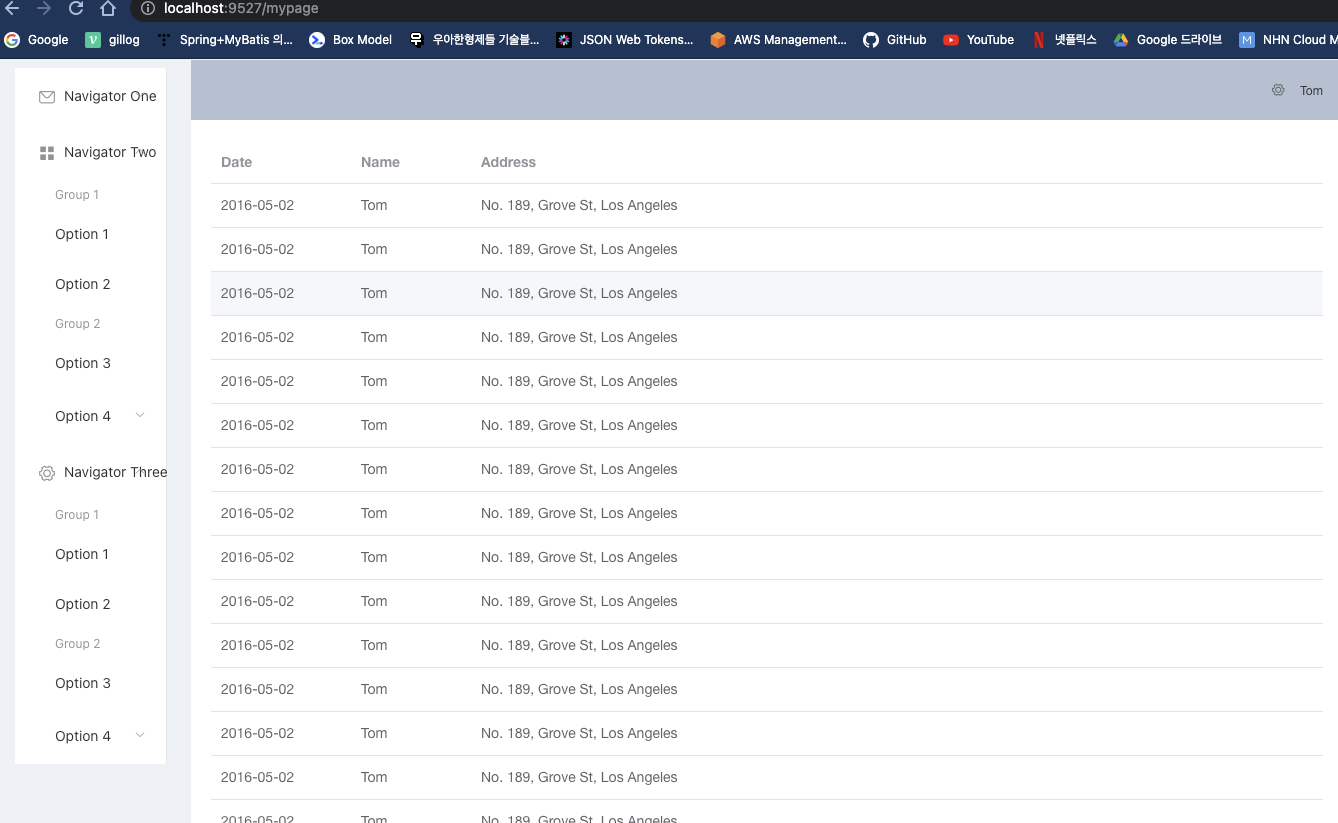Screen dimensions: 1338x823
Task: Click the Tom user name in header
Action: [1311, 91]
